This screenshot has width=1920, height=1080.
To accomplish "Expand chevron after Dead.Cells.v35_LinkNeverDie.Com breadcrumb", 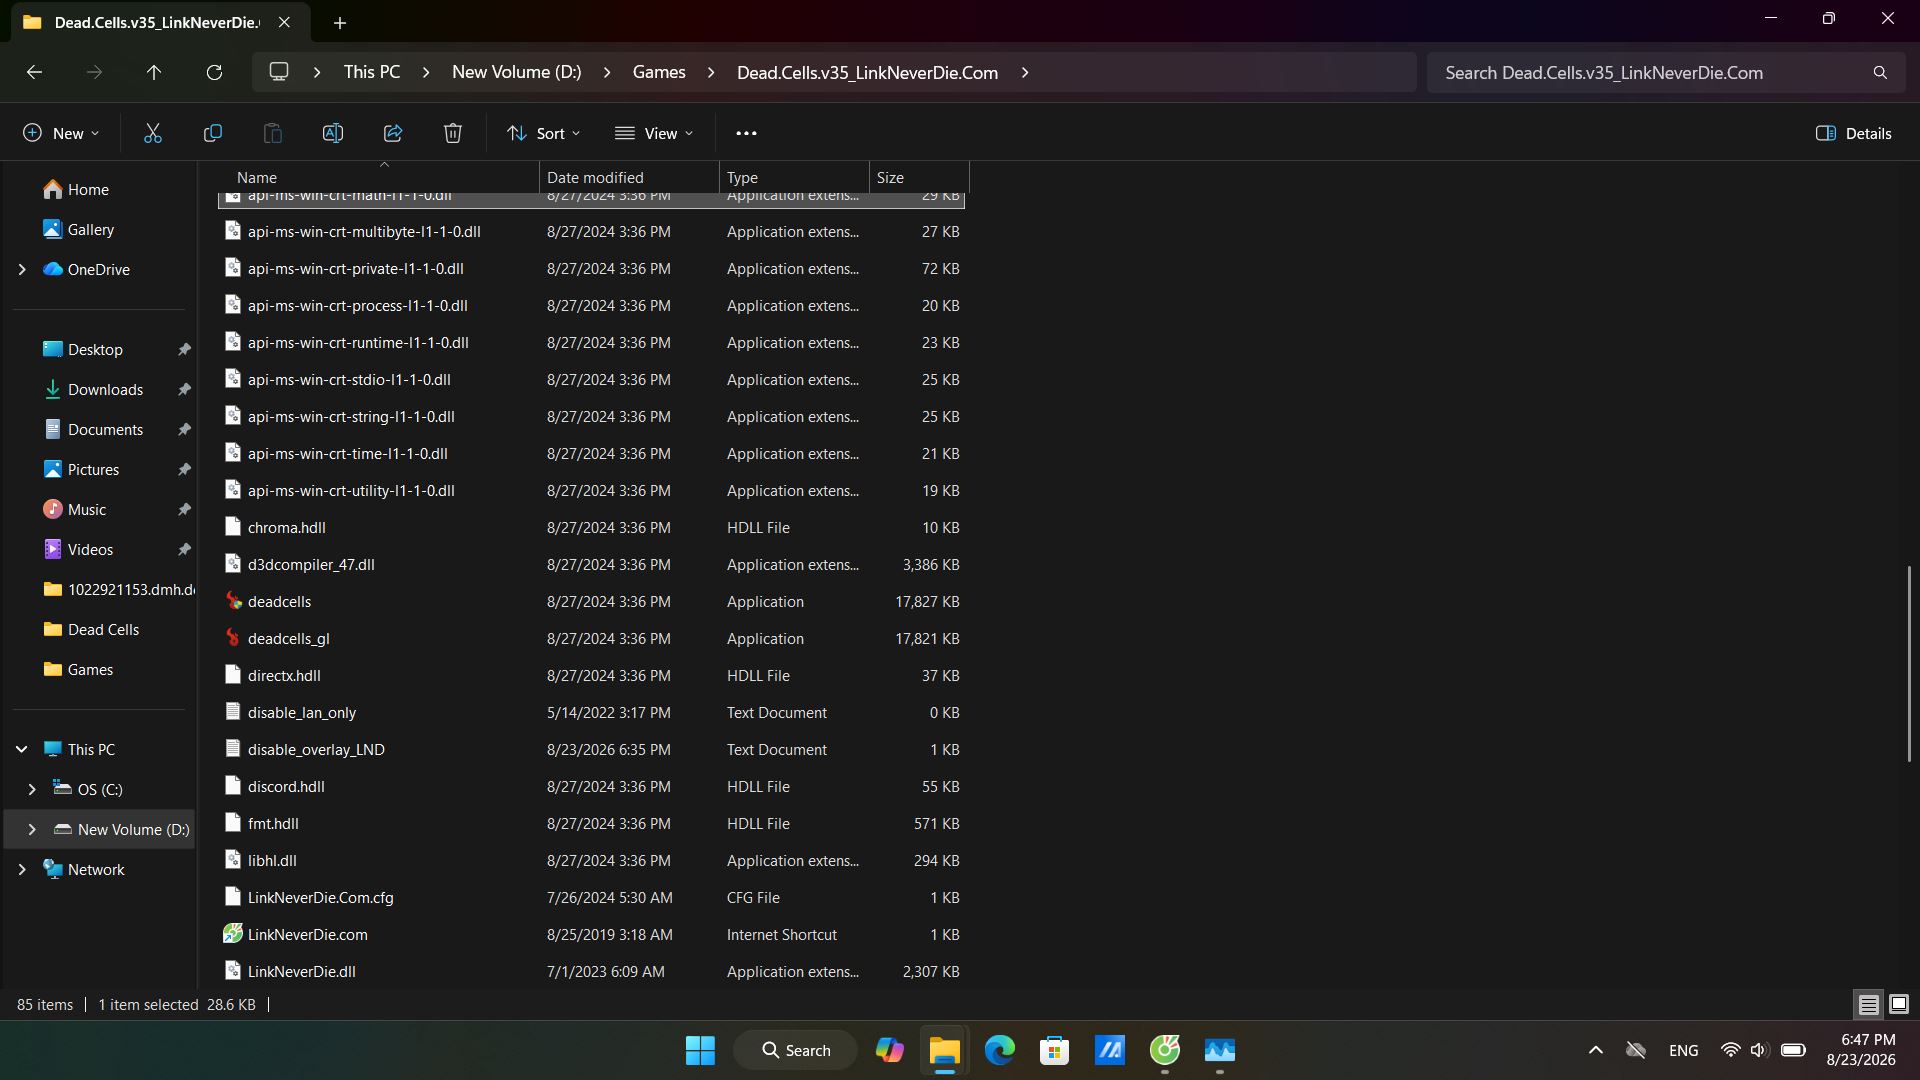I will (x=1025, y=72).
